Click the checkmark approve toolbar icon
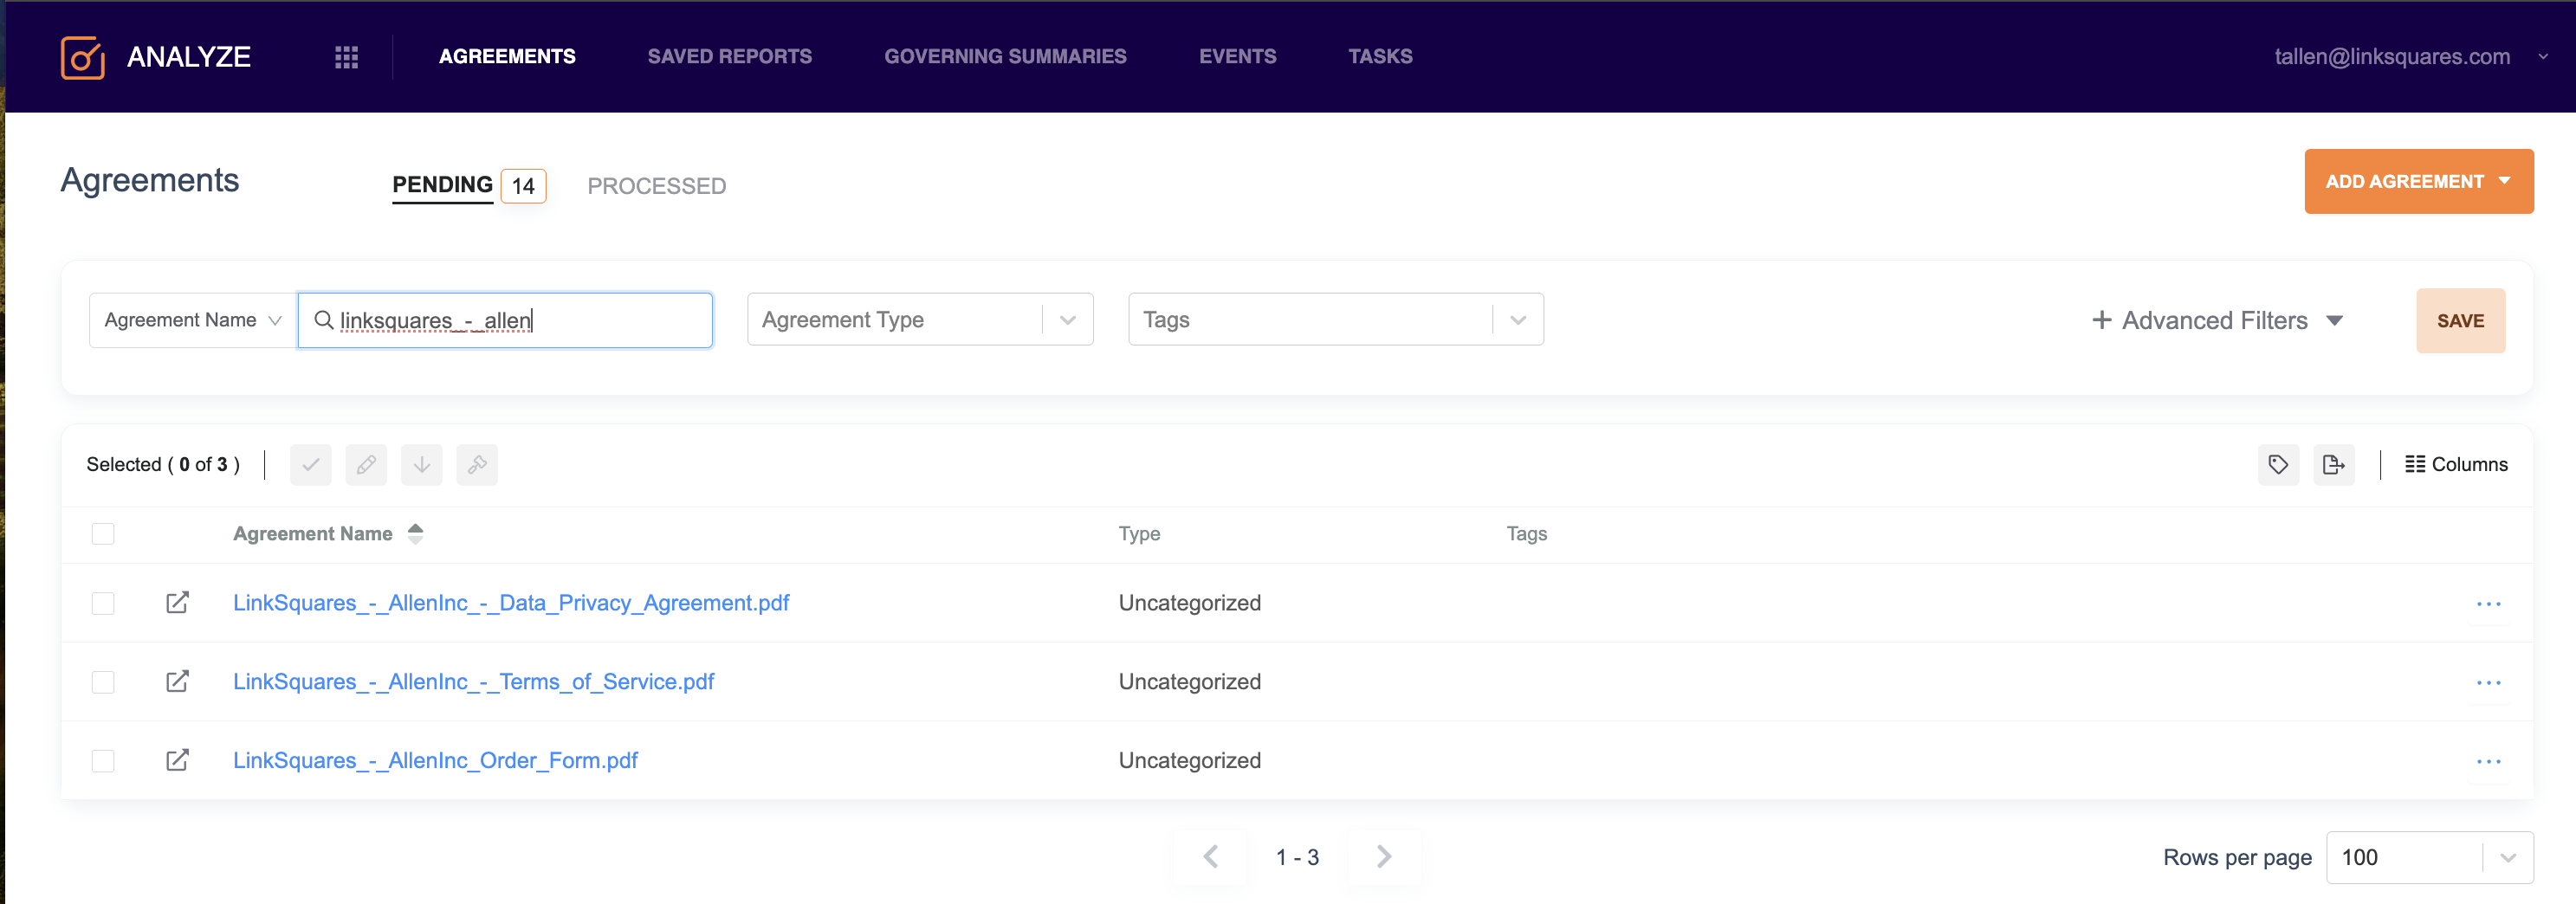The width and height of the screenshot is (2576, 904). (311, 465)
